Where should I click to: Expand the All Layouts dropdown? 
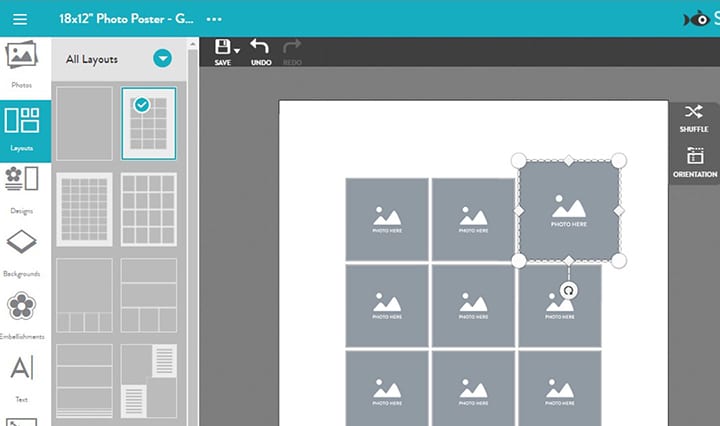tap(163, 58)
